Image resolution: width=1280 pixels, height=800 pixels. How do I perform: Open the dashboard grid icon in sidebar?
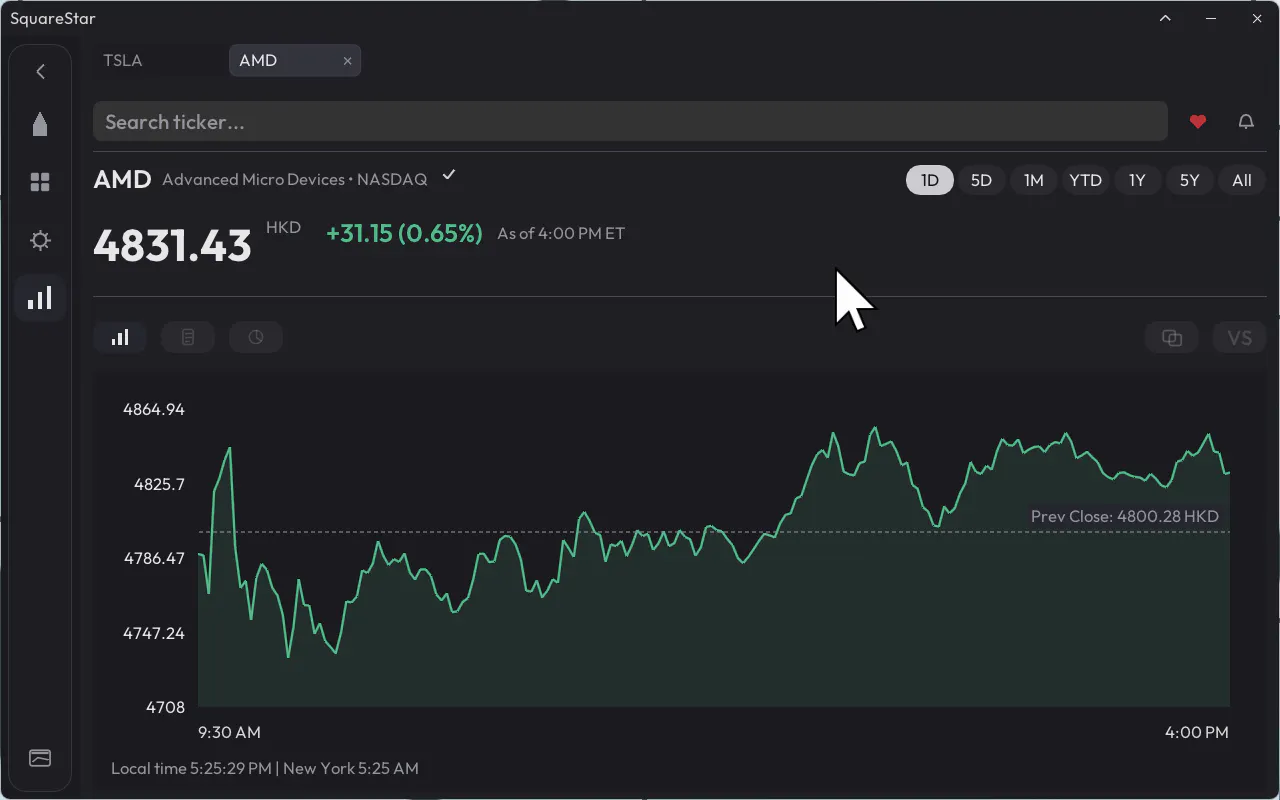click(x=40, y=182)
